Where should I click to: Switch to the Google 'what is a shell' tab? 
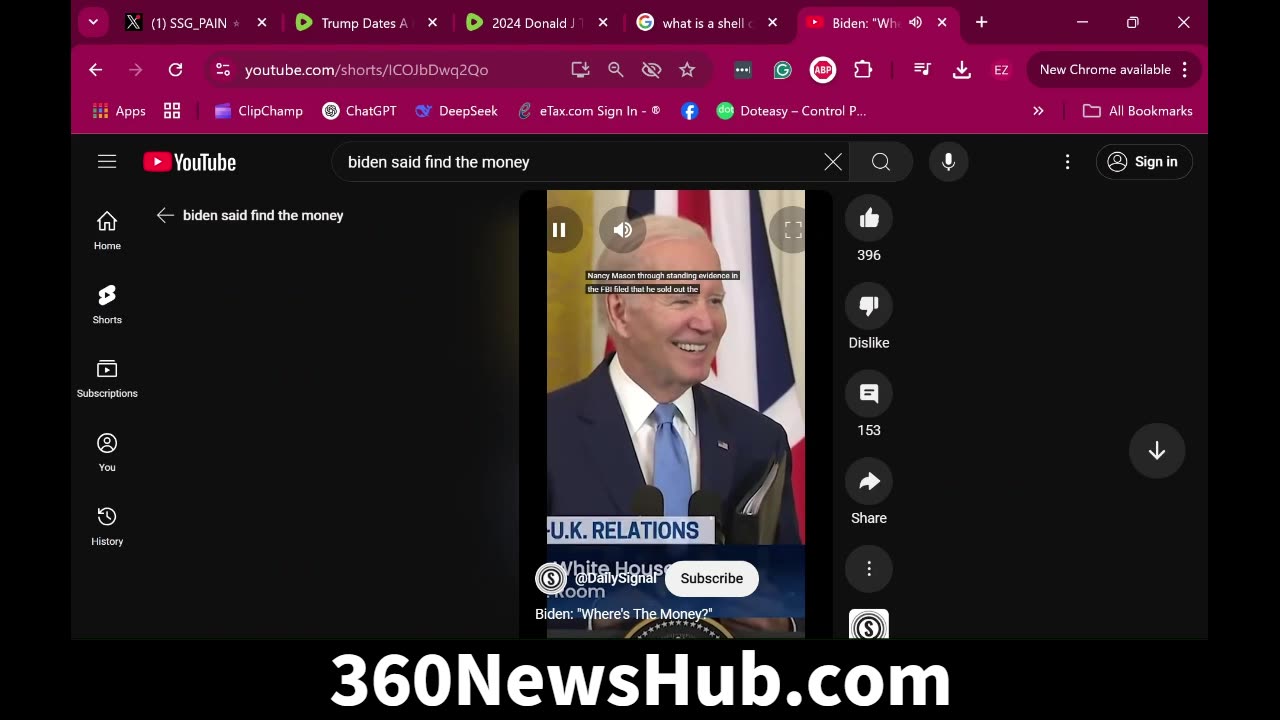tap(705, 23)
